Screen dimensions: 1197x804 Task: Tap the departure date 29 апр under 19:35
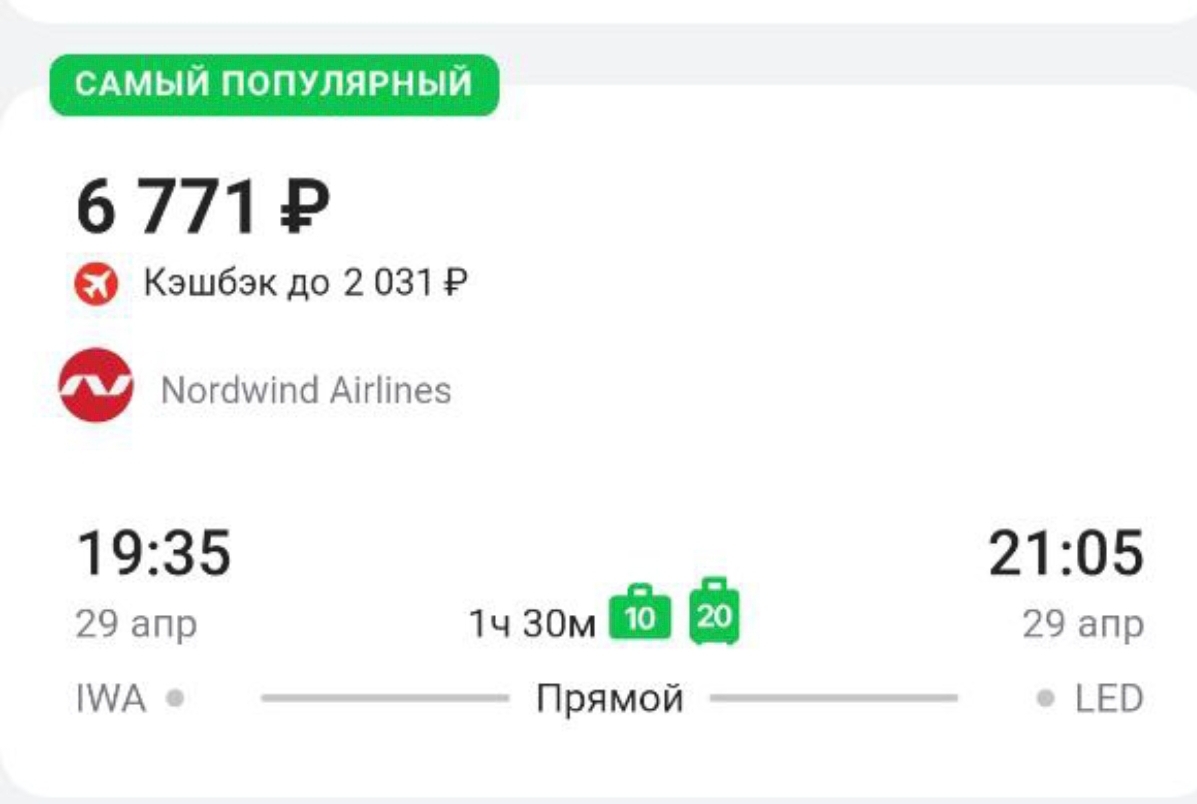coord(137,625)
